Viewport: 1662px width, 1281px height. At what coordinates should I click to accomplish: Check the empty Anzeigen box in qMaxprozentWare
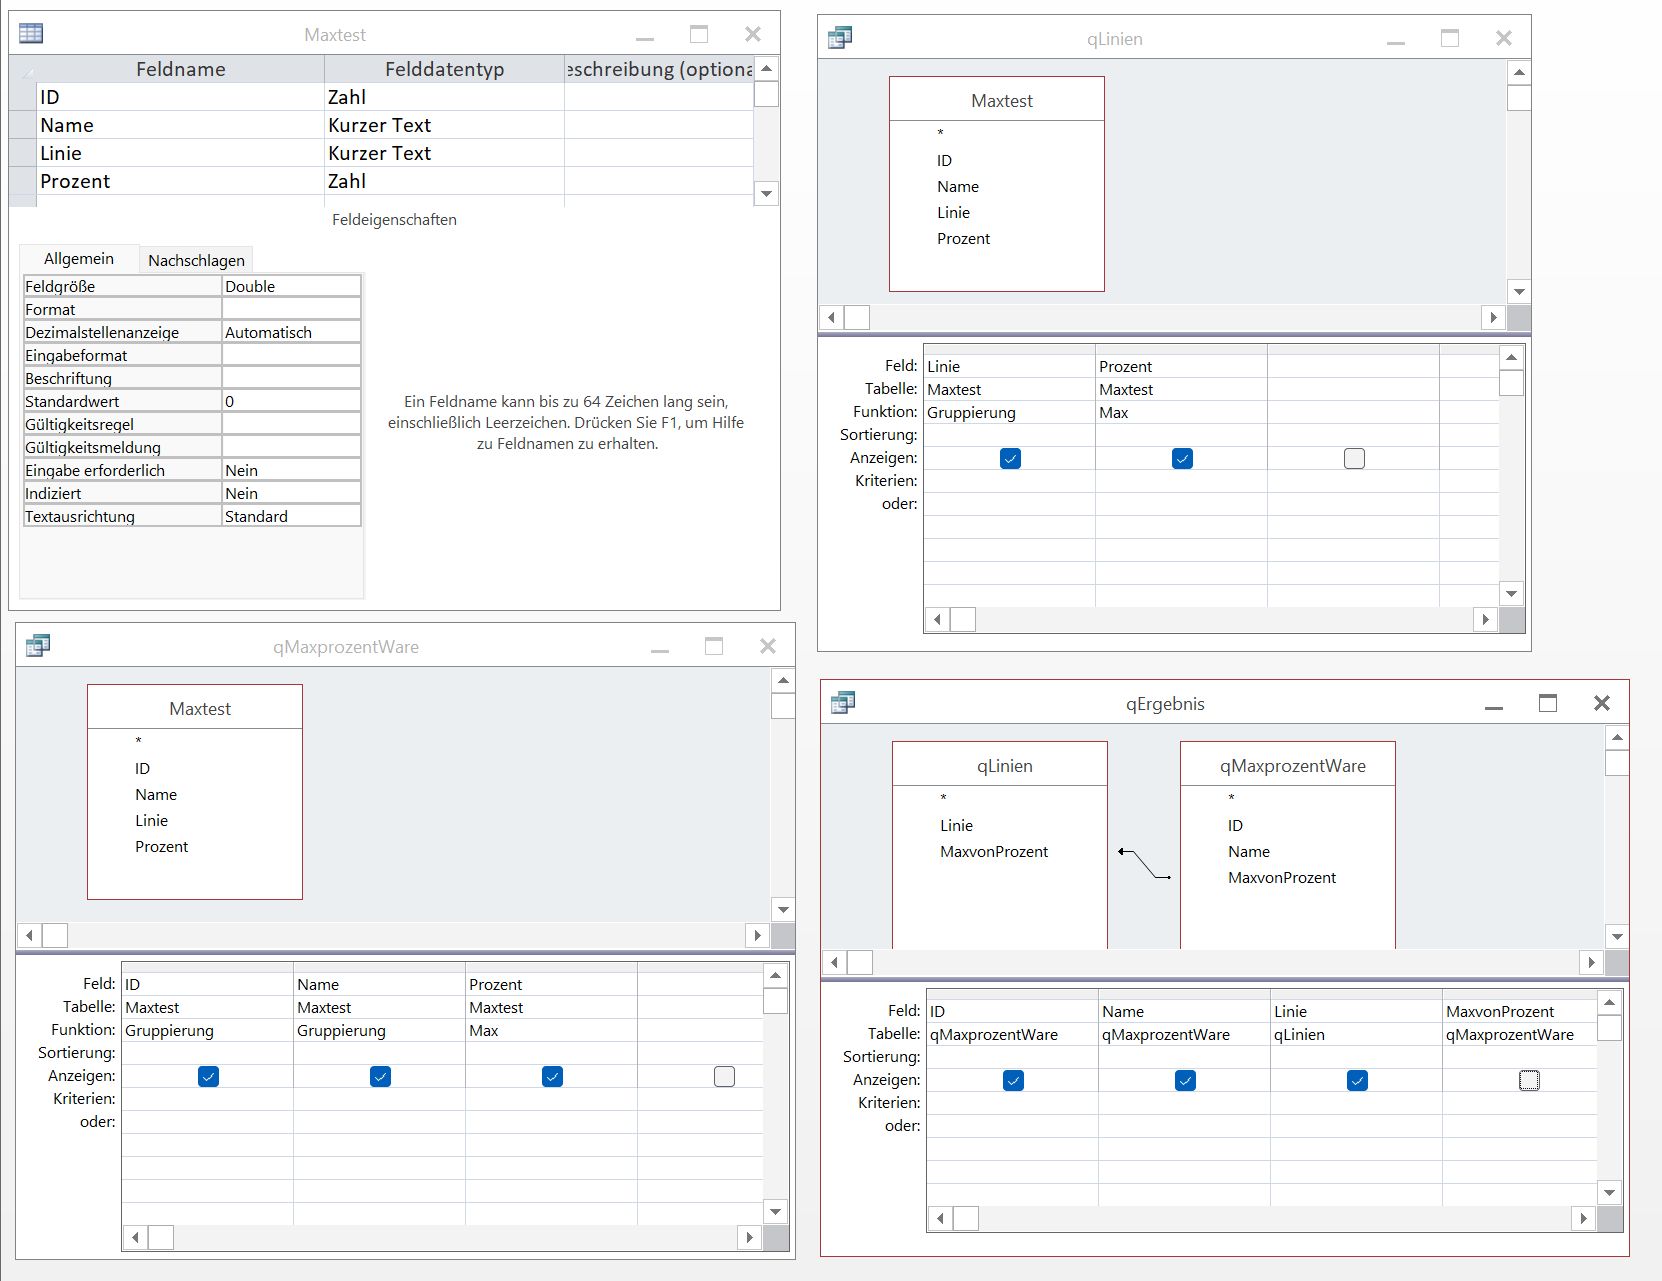point(724,1076)
